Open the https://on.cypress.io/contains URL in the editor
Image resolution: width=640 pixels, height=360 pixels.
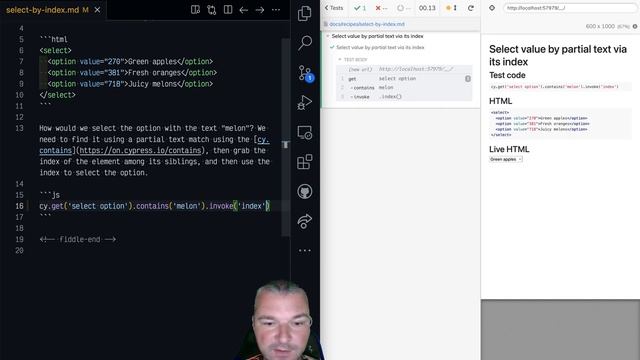pyautogui.click(x=140, y=150)
